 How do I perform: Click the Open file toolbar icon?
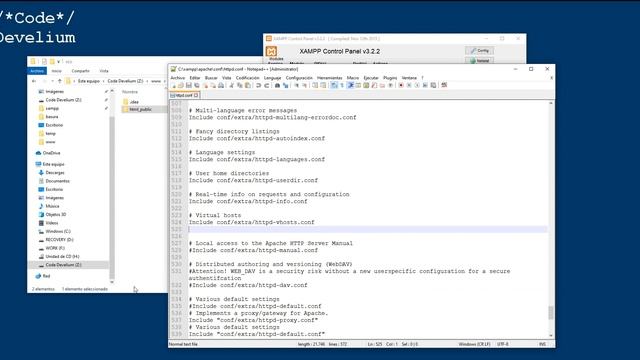181,85
